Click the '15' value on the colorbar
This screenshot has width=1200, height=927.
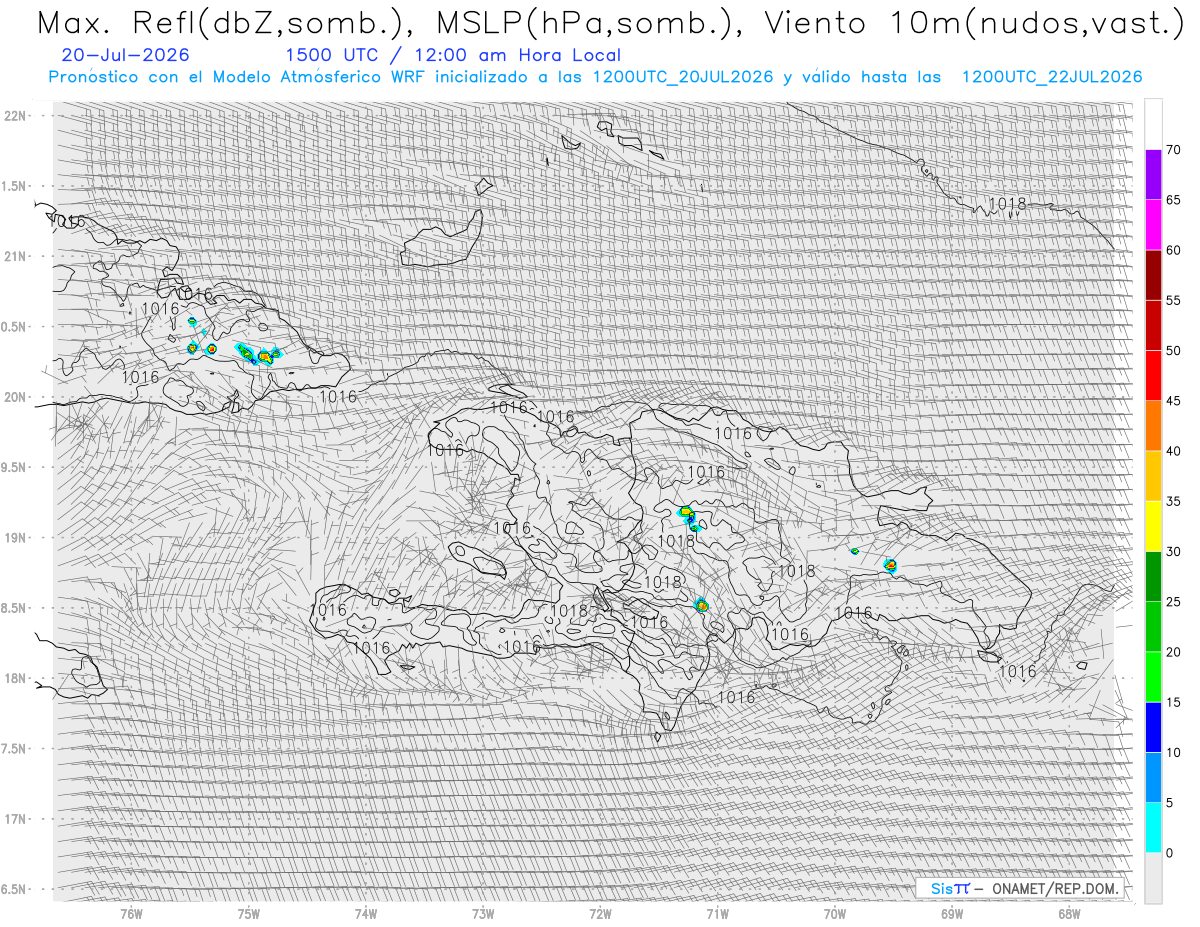click(1174, 702)
